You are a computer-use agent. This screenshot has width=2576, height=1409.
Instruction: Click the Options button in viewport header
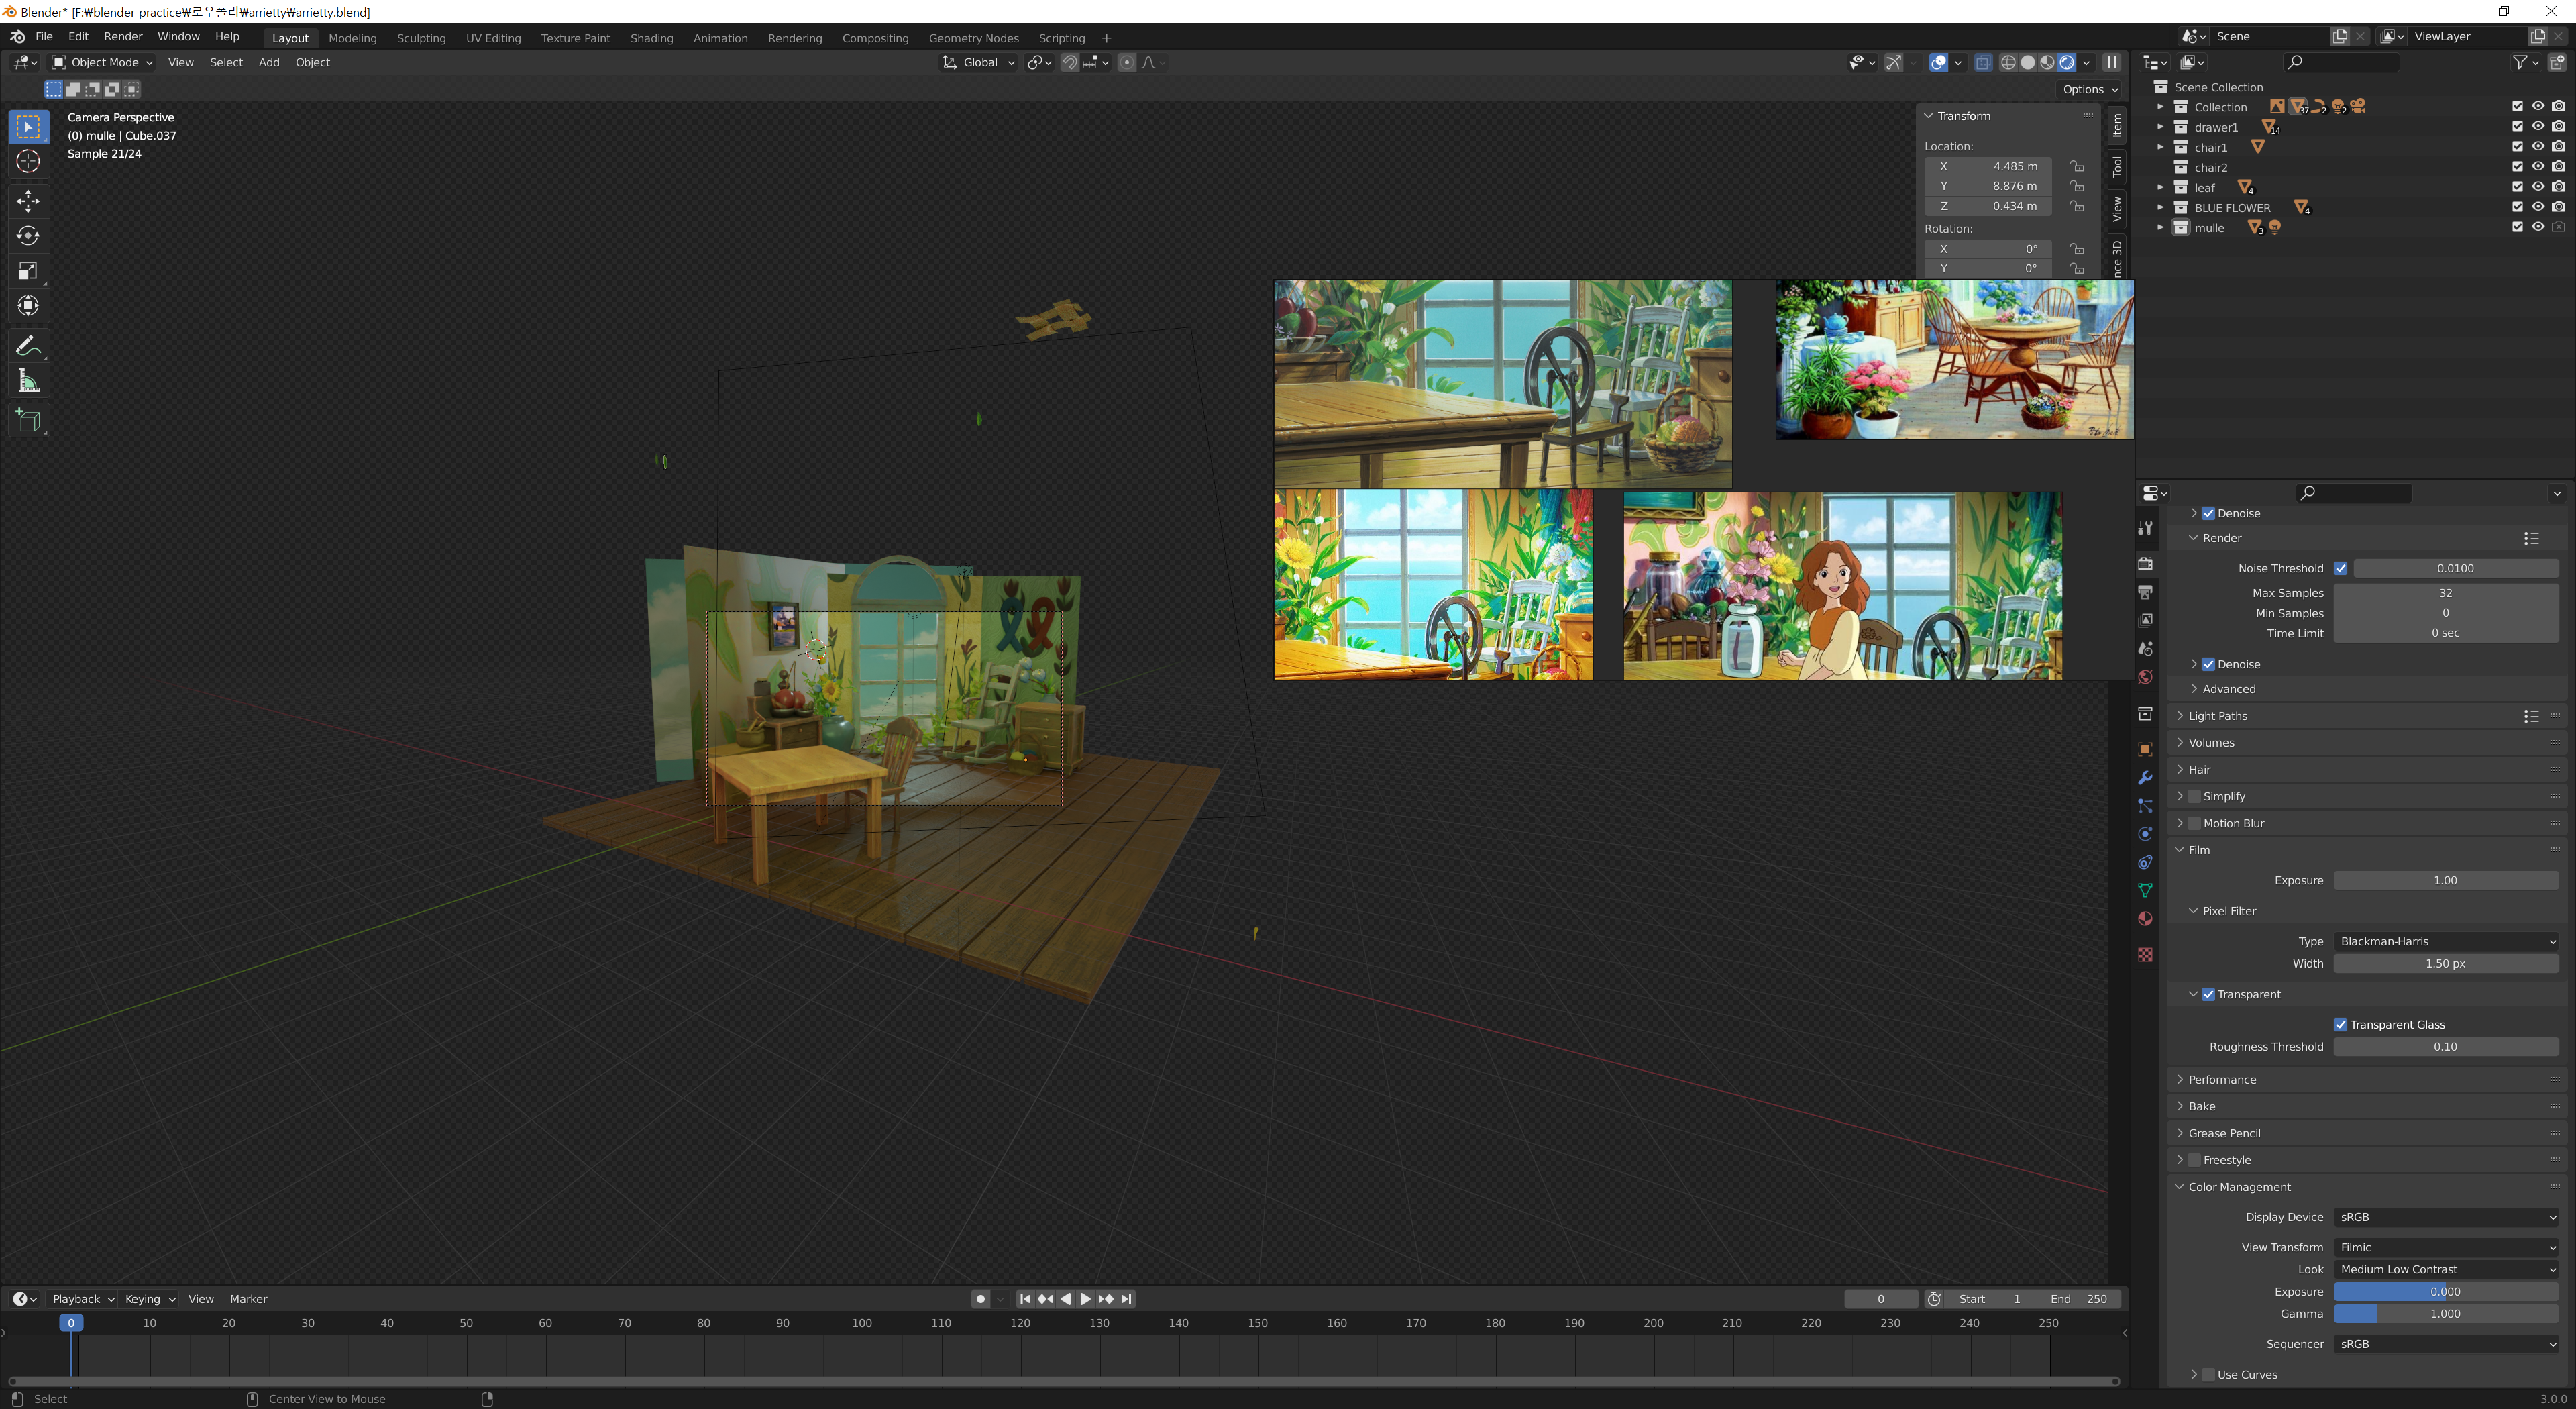[2089, 89]
